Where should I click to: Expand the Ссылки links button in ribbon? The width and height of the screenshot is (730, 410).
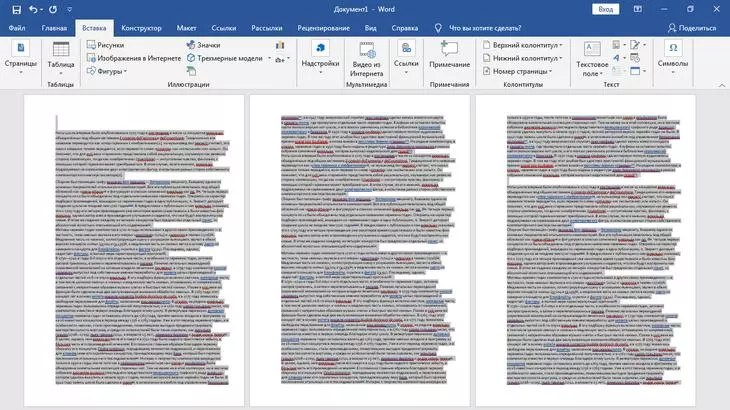(x=406, y=58)
